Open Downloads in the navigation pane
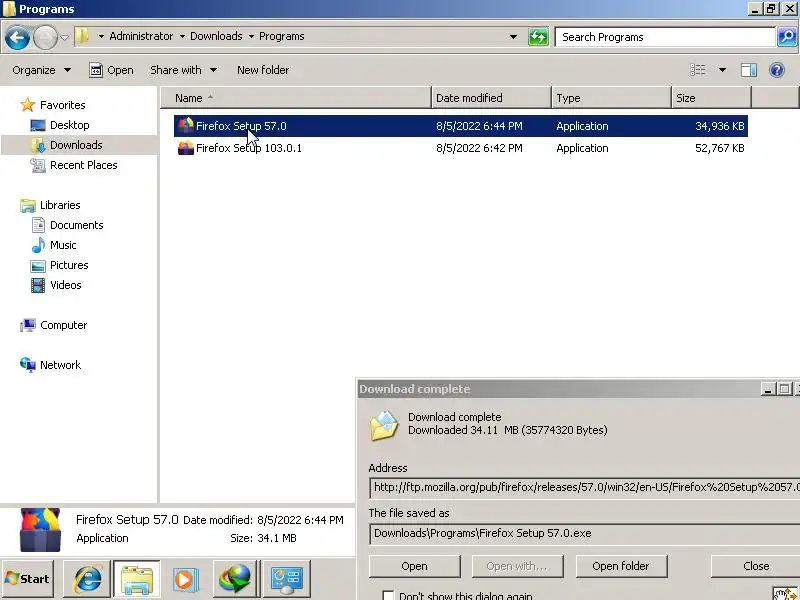 click(x=66, y=145)
